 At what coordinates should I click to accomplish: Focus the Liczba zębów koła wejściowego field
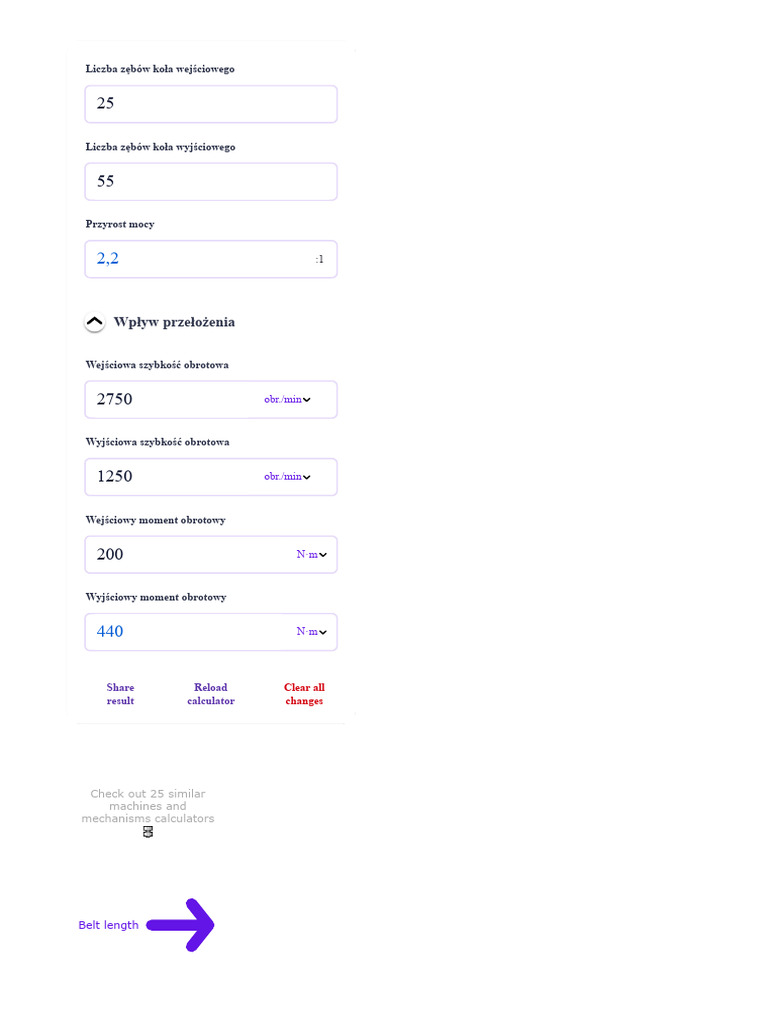[x=210, y=104]
